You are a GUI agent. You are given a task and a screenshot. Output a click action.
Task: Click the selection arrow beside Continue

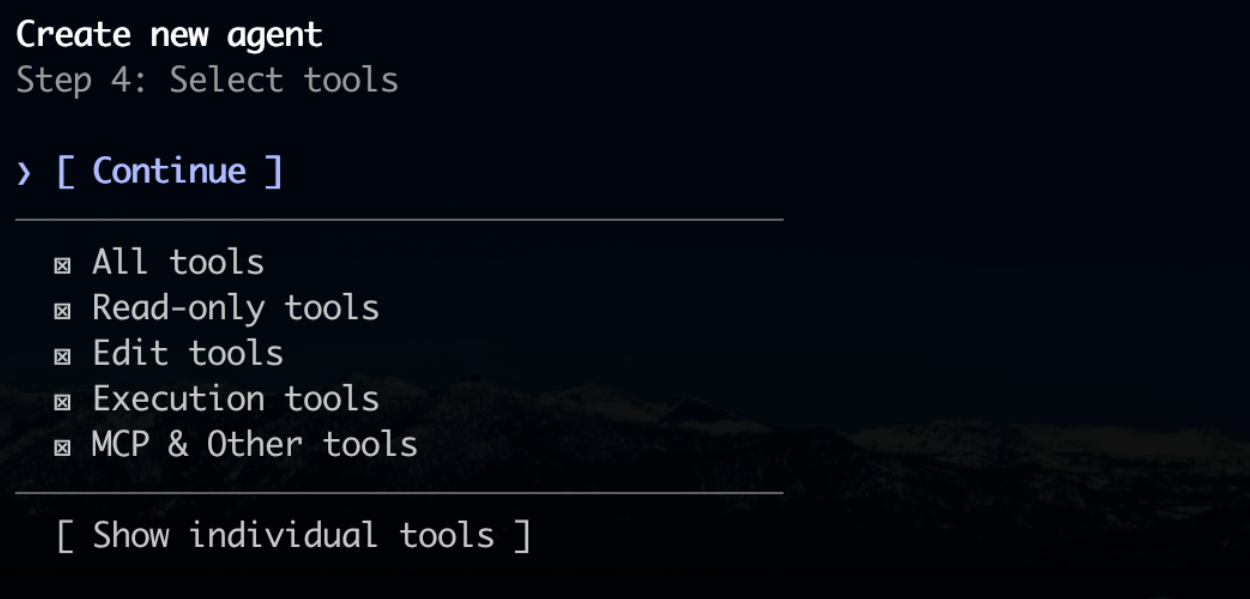tap(24, 173)
